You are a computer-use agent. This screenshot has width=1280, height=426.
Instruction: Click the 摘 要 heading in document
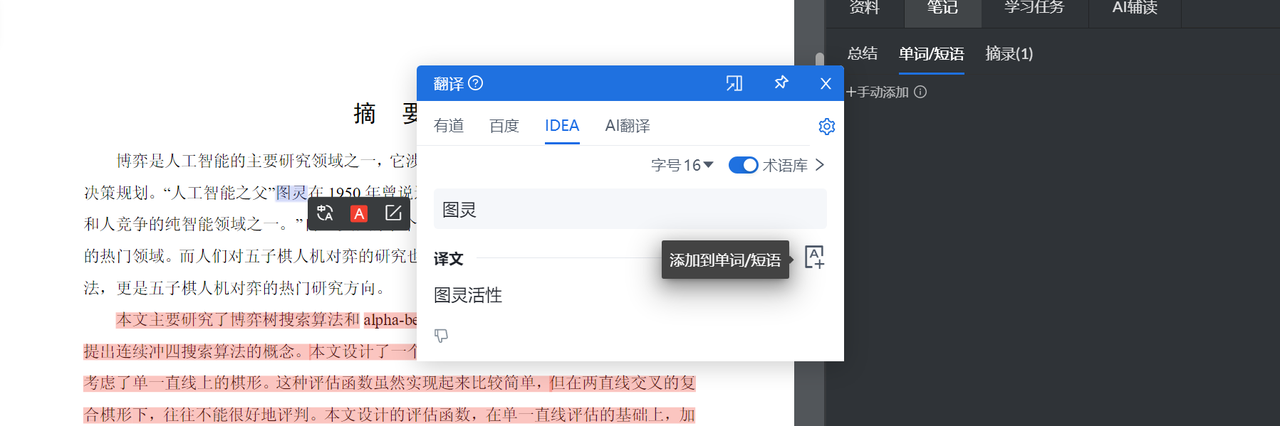coord(387,114)
